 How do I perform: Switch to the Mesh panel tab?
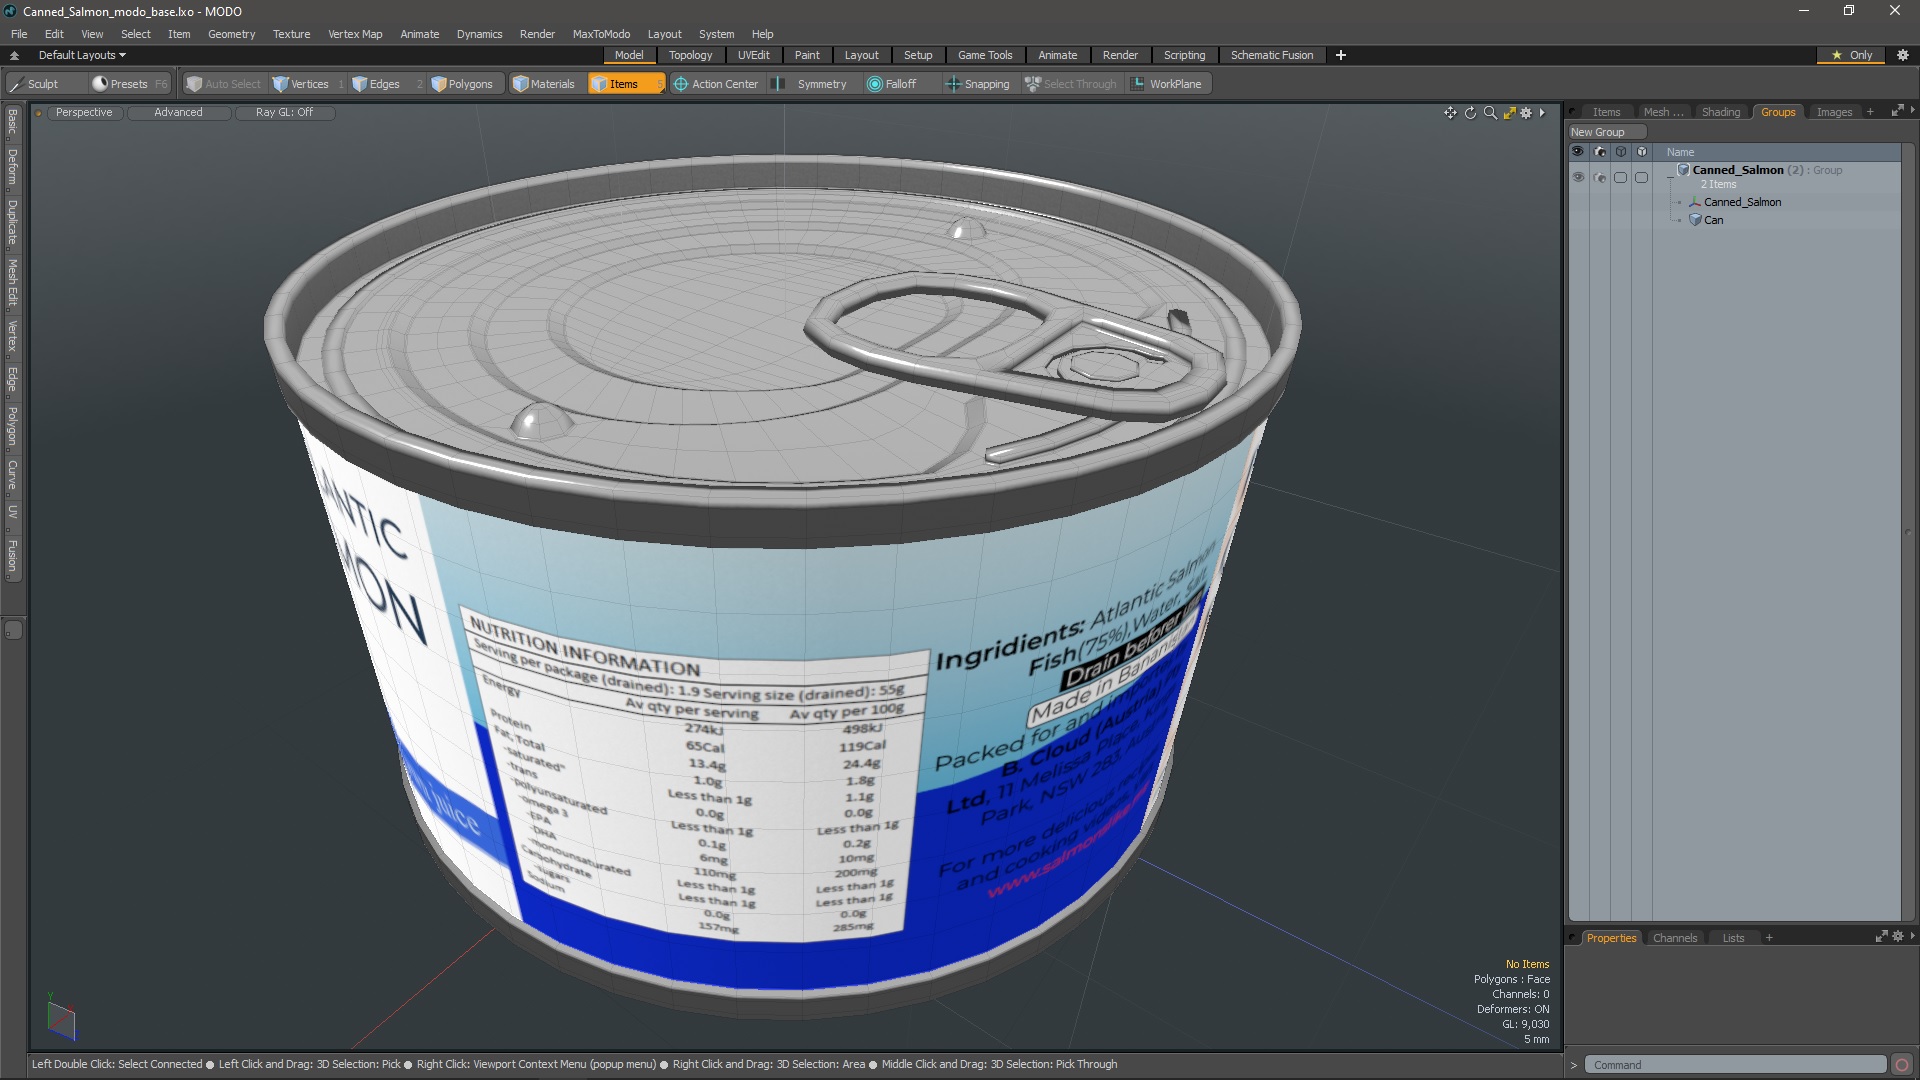1663,112
